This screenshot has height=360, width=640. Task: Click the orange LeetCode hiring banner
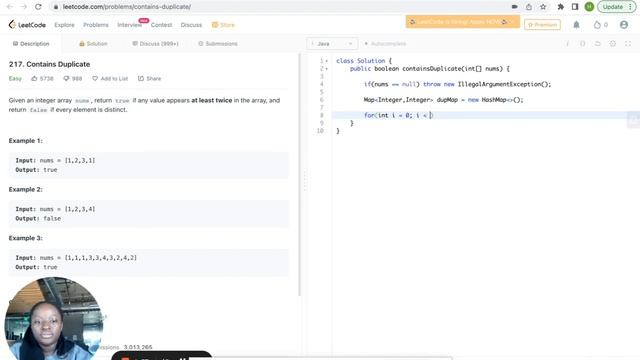pos(463,22)
